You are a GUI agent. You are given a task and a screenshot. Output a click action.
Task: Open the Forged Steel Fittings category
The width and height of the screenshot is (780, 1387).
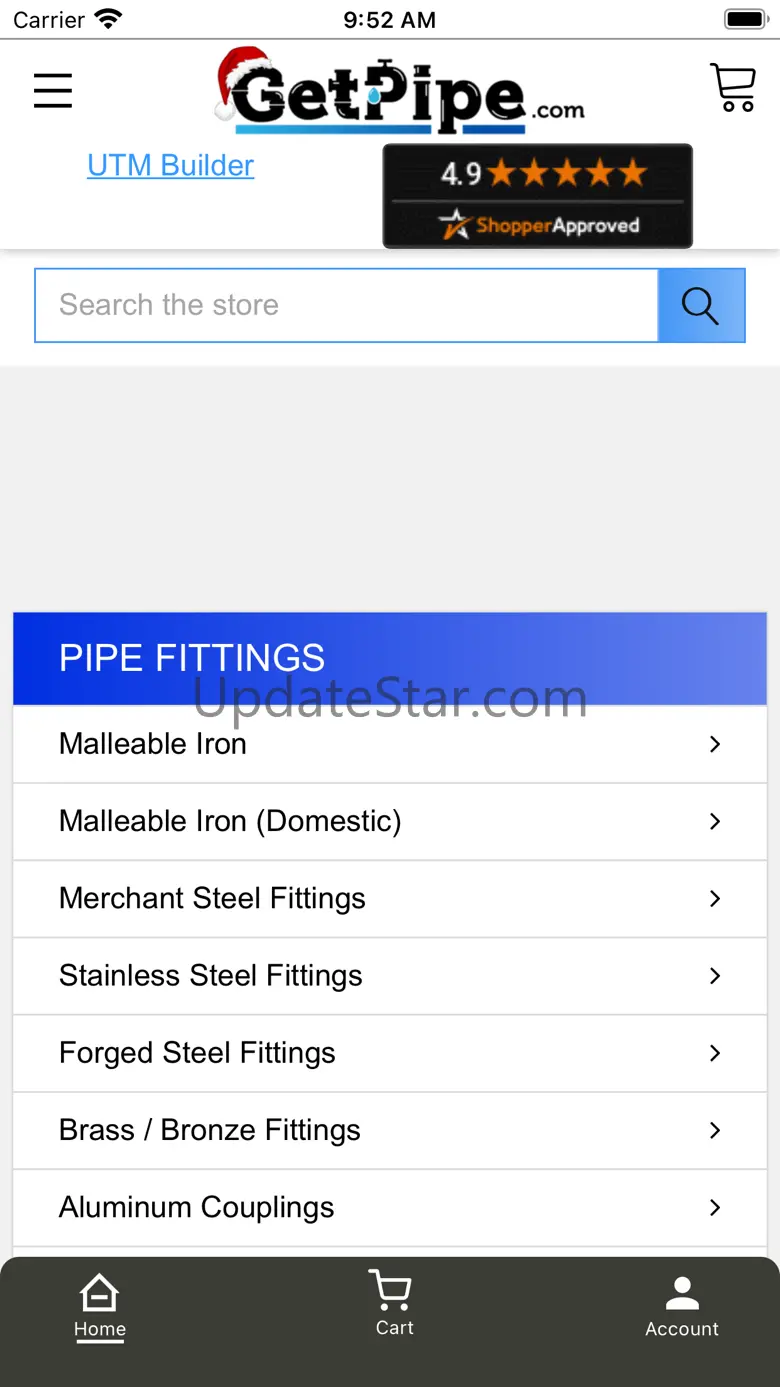click(197, 1052)
